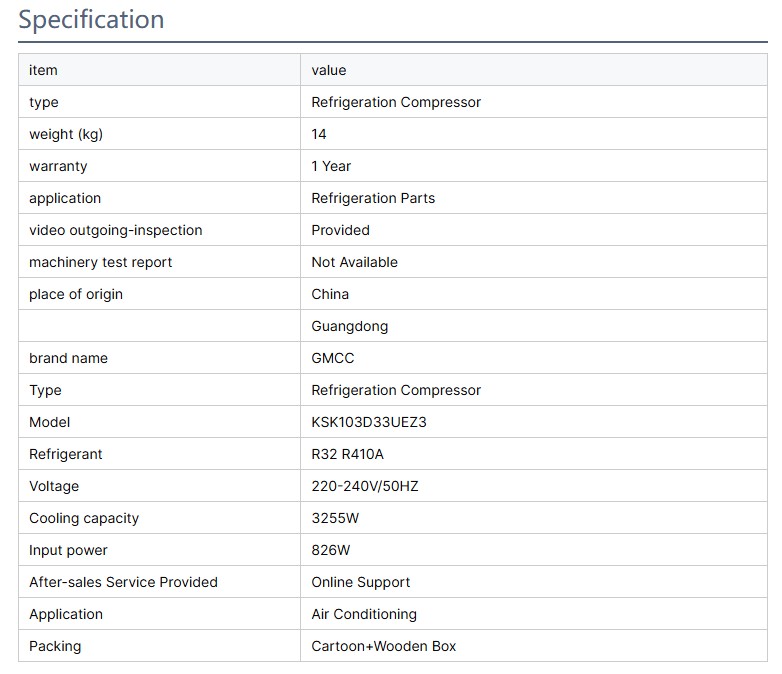
Task: Select the R32 R410A refrigerant value
Action: [347, 454]
